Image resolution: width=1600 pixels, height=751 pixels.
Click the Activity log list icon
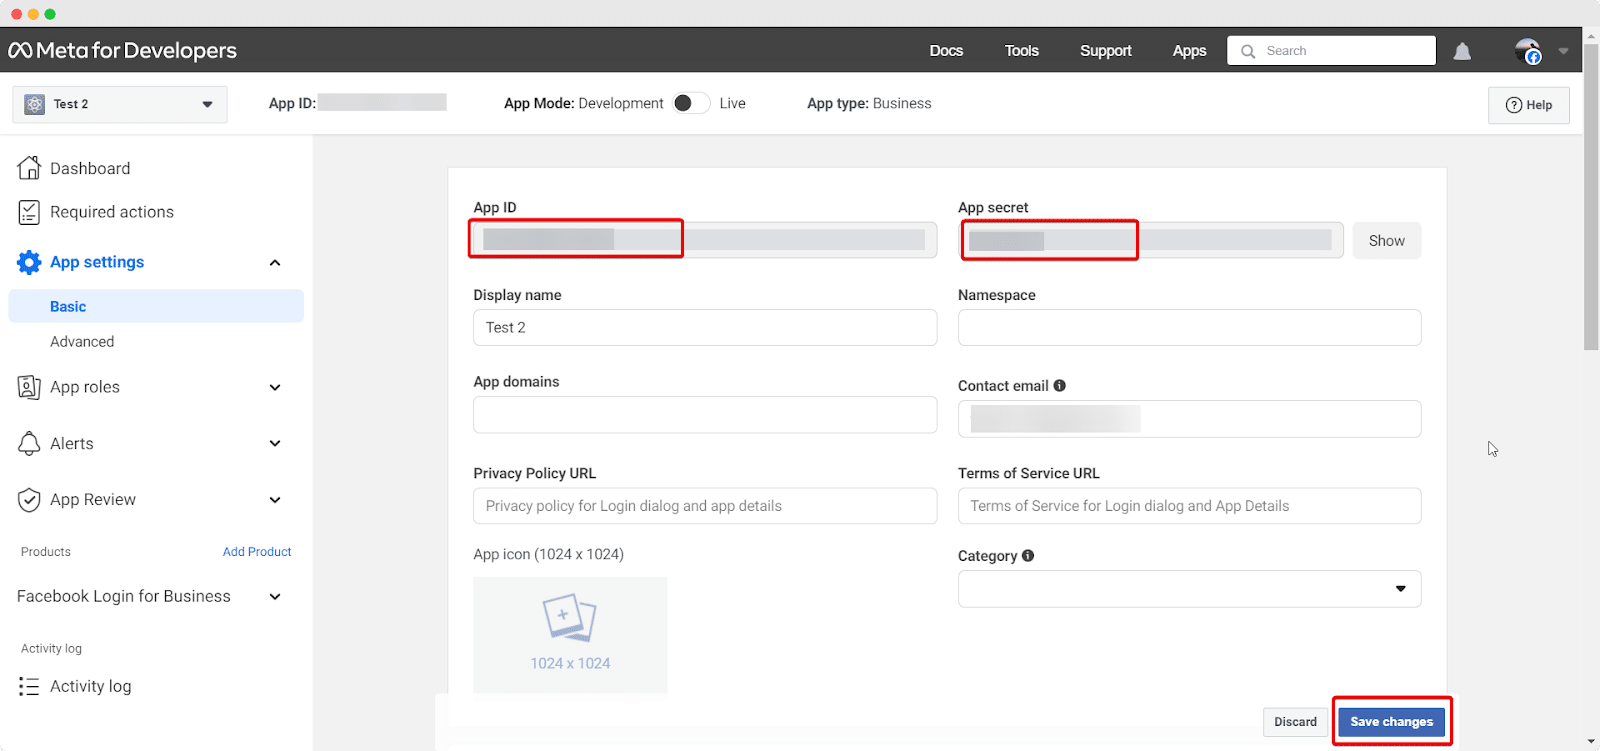coord(29,686)
